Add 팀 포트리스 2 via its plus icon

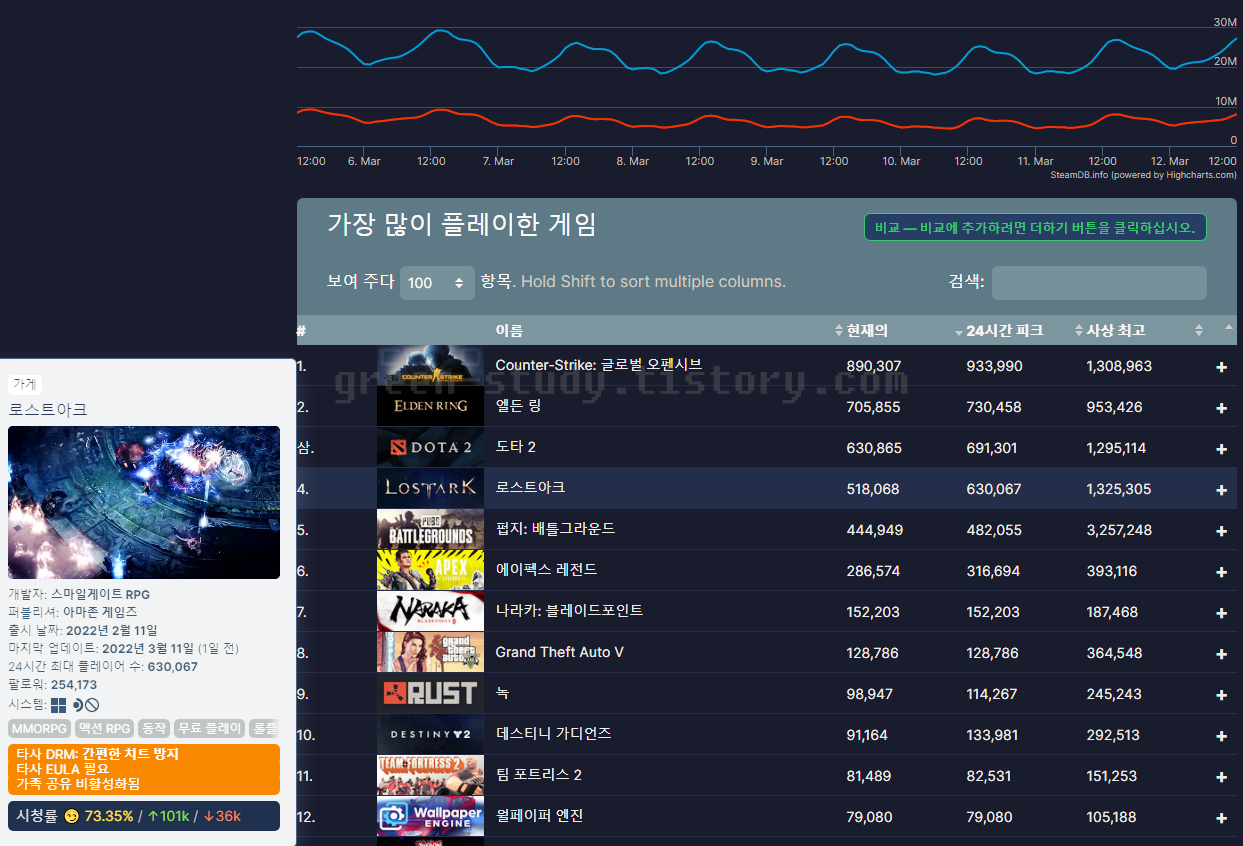coord(1221,777)
